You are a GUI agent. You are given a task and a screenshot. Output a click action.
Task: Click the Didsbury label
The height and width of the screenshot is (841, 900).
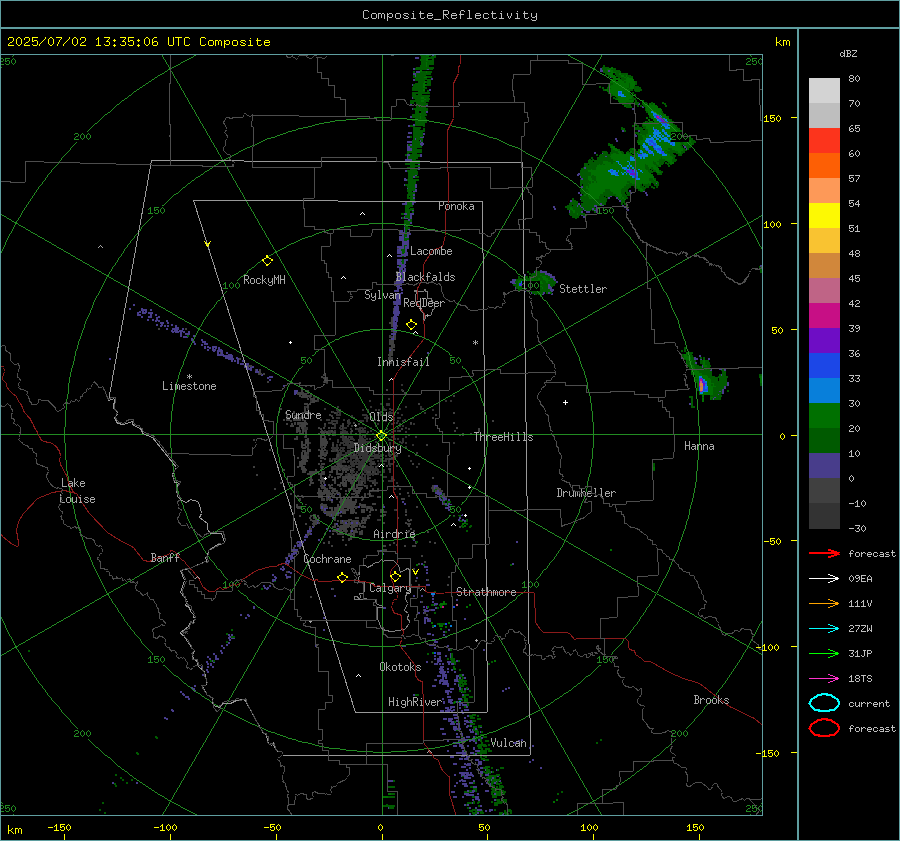(377, 448)
